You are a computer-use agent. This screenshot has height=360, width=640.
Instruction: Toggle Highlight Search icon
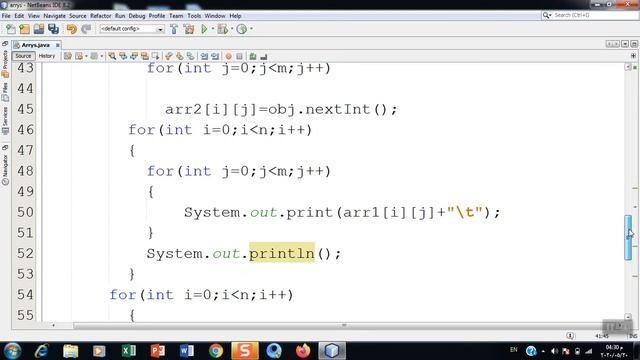pos(145,56)
